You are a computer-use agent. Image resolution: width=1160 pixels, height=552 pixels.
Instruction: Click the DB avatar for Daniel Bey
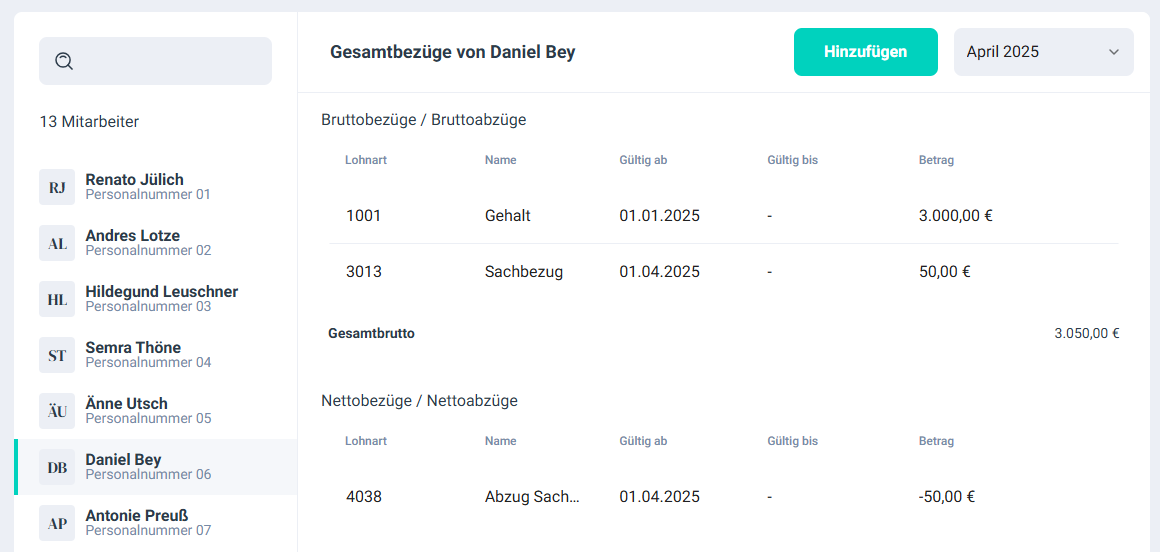57,467
